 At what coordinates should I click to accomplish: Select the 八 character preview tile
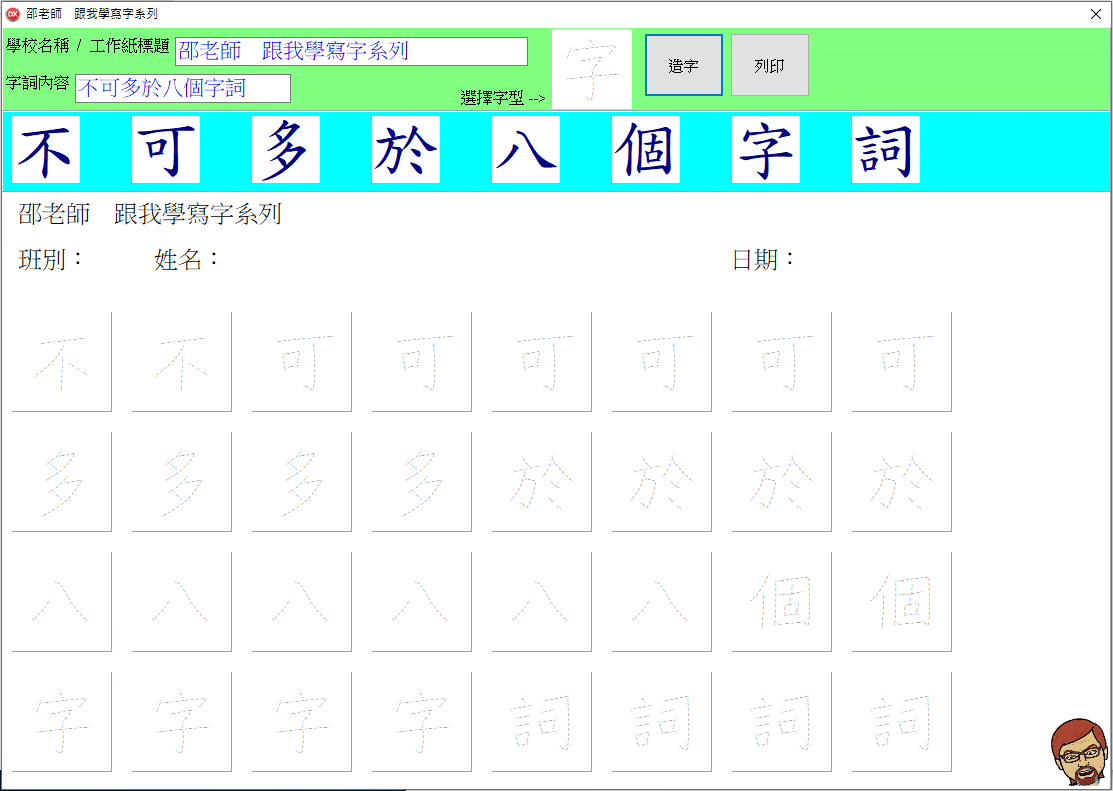coord(525,148)
